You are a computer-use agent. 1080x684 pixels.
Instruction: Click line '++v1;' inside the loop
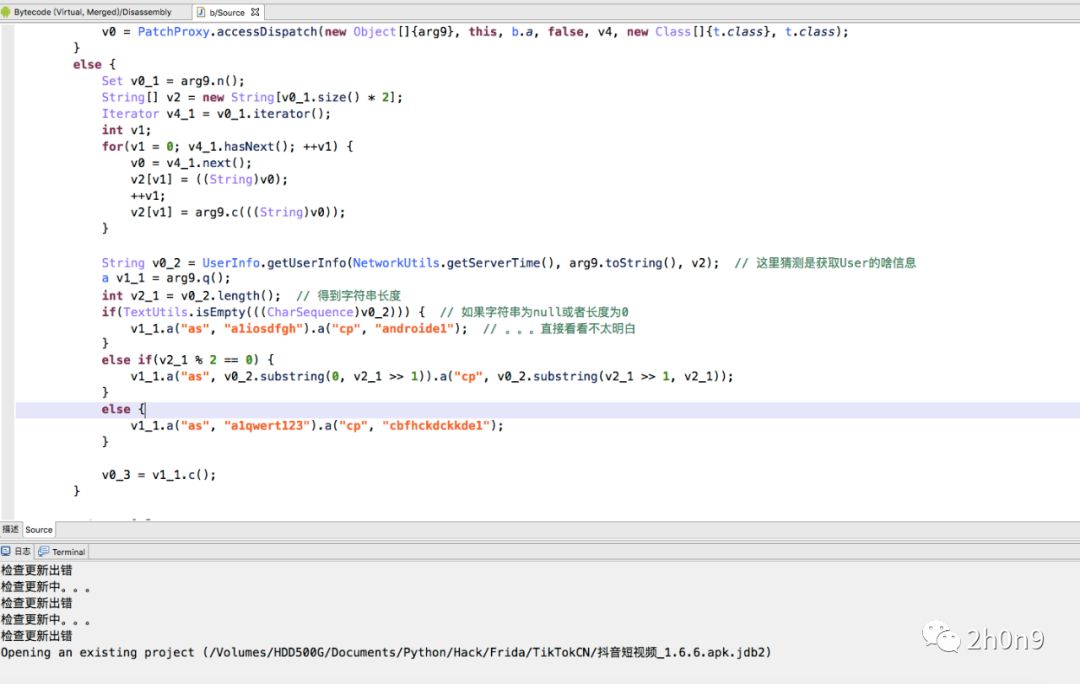click(148, 196)
